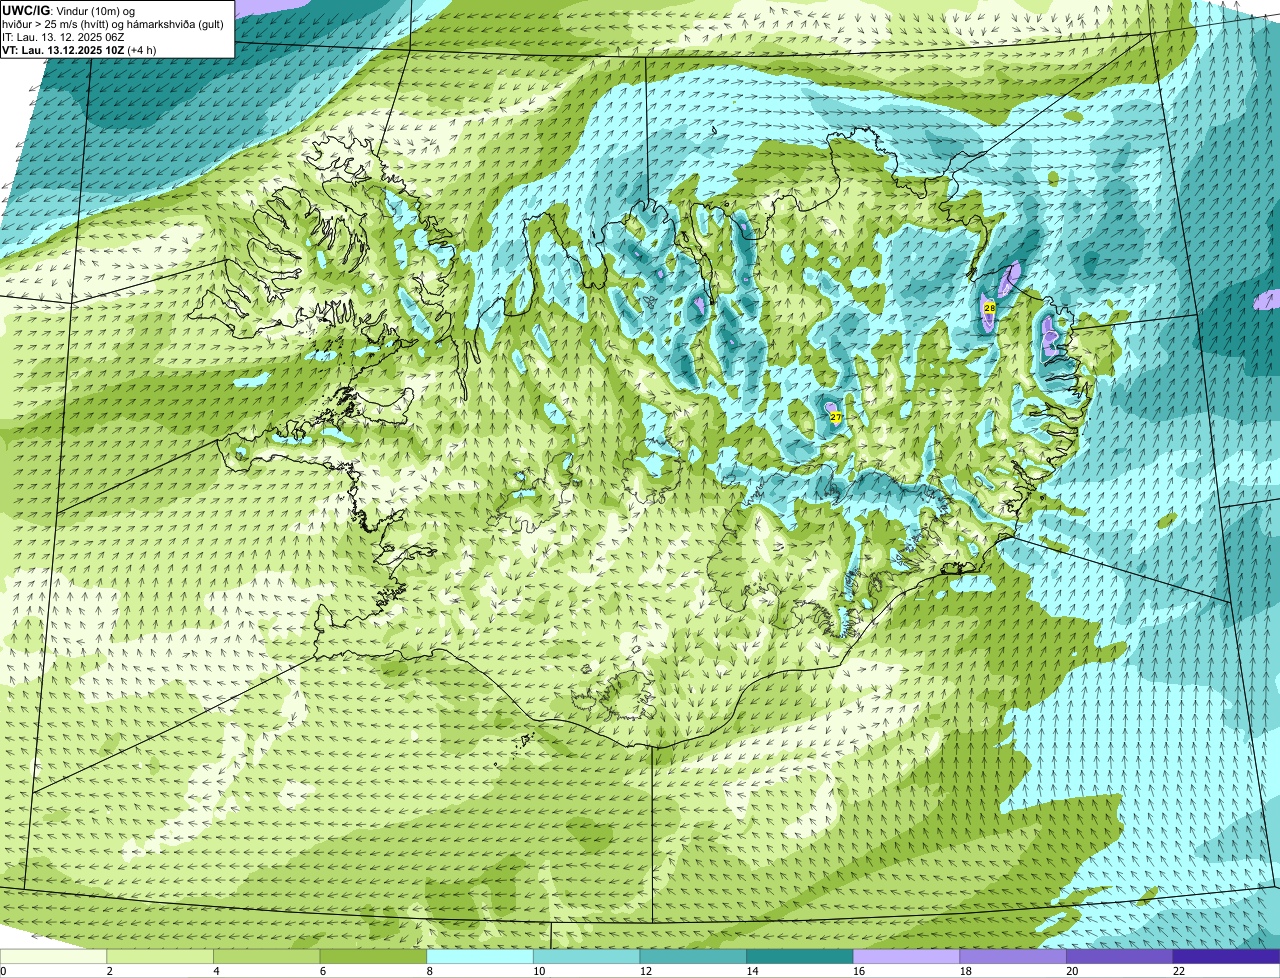Click the 2–4 m/s light green legend swatch

pos(160,956)
